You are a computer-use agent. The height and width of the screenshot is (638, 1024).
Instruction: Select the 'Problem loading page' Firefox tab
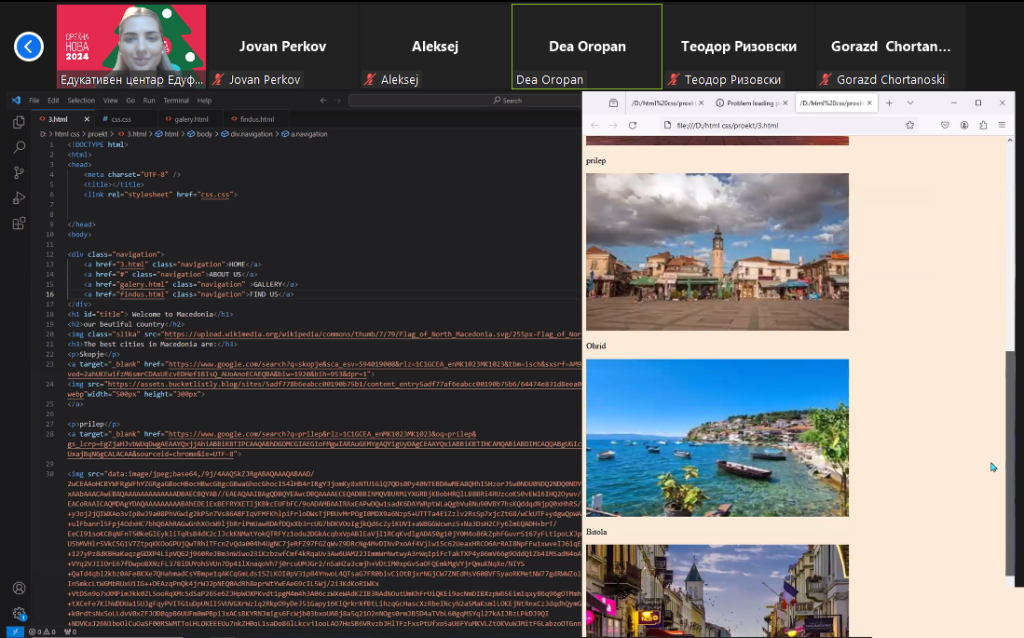tap(750, 103)
